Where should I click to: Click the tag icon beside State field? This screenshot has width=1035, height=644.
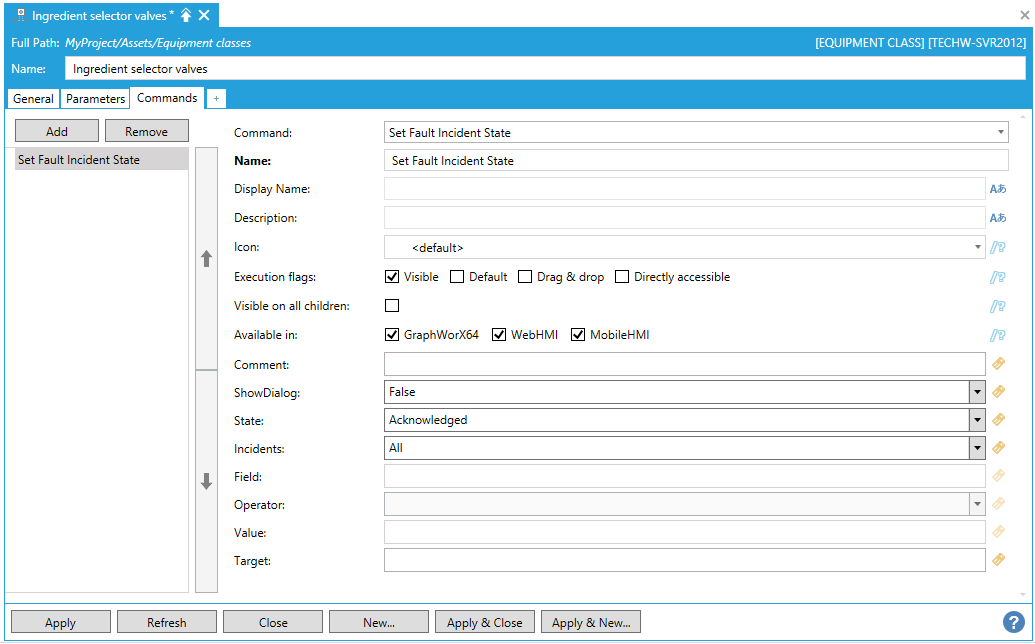(997, 420)
